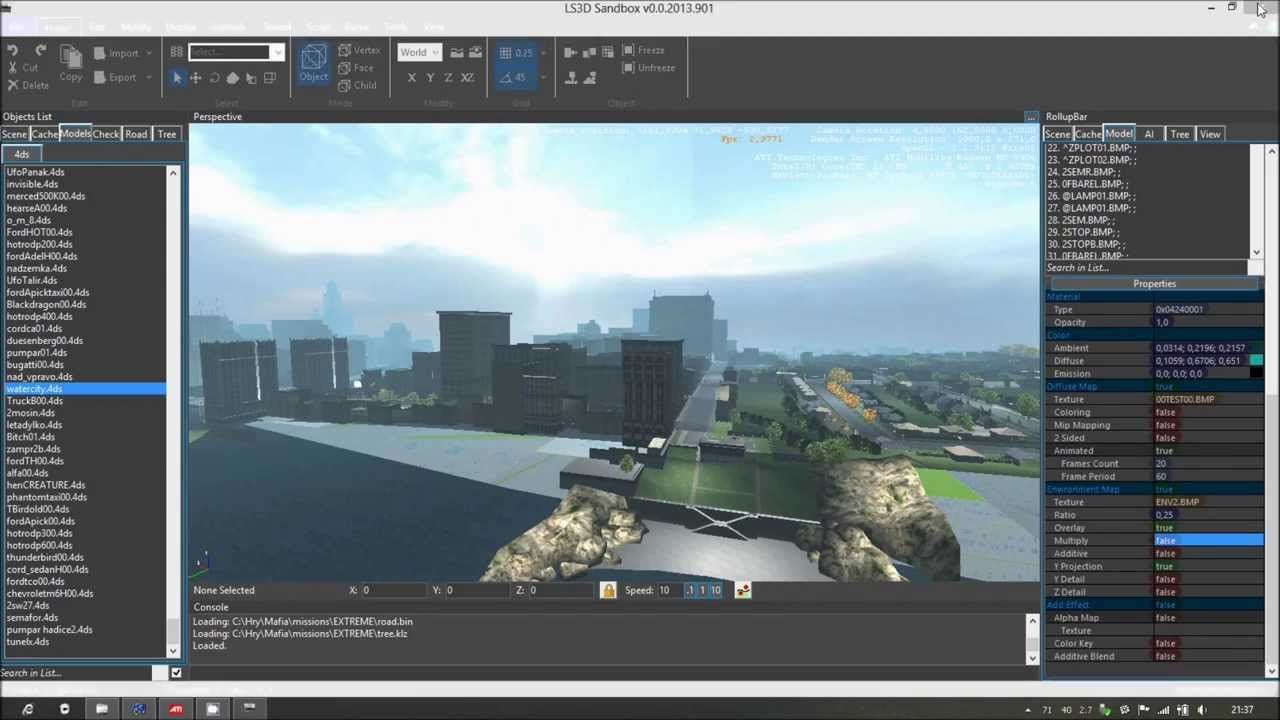This screenshot has width=1280, height=720.
Task: Switch to Object mode
Action: pyautogui.click(x=313, y=63)
